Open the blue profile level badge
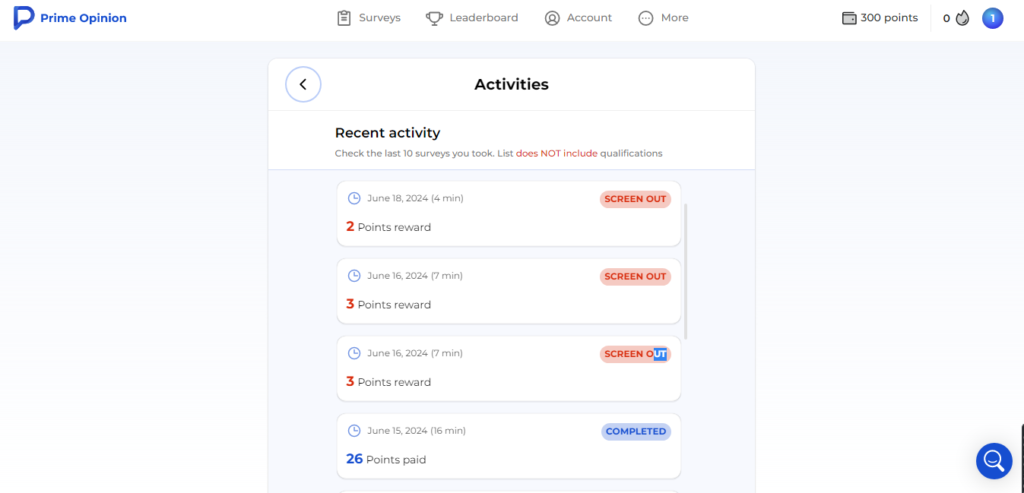Viewport: 1024px width, 493px height. pyautogui.click(x=992, y=18)
